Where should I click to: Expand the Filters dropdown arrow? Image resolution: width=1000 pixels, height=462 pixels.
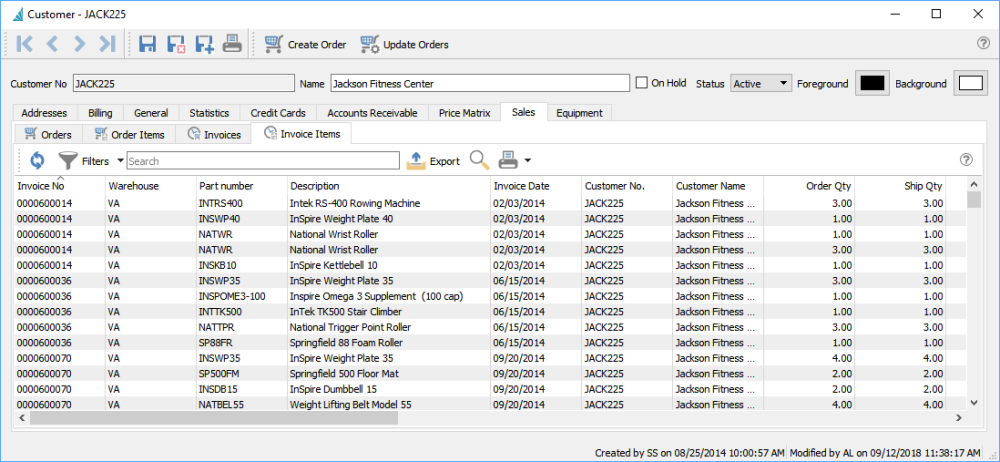(x=120, y=160)
